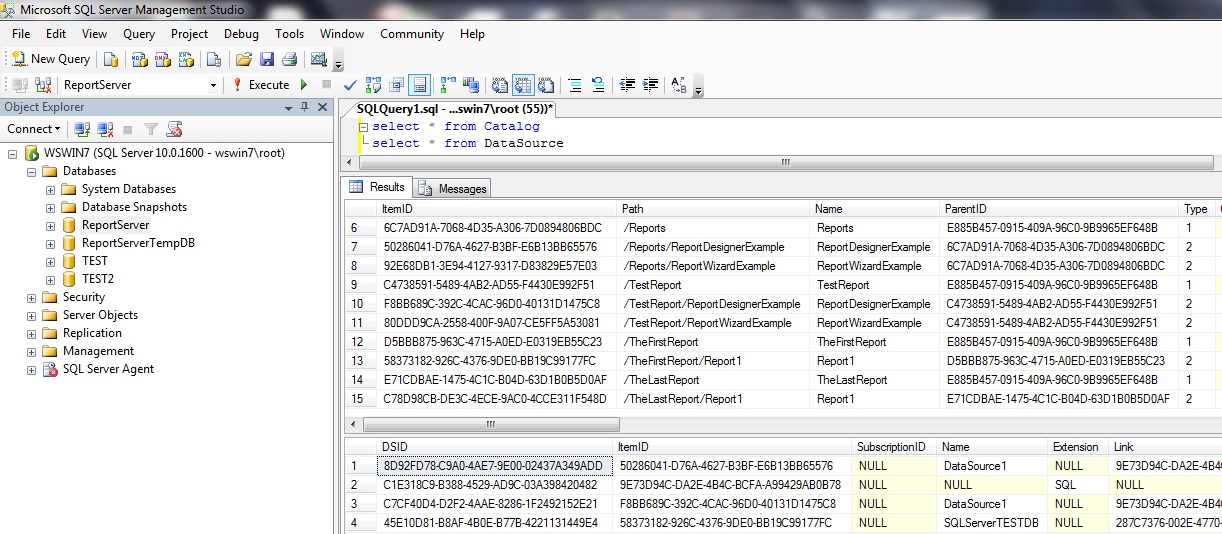The width and height of the screenshot is (1222, 534).
Task: Expand the Security folder
Action: pos(31,298)
